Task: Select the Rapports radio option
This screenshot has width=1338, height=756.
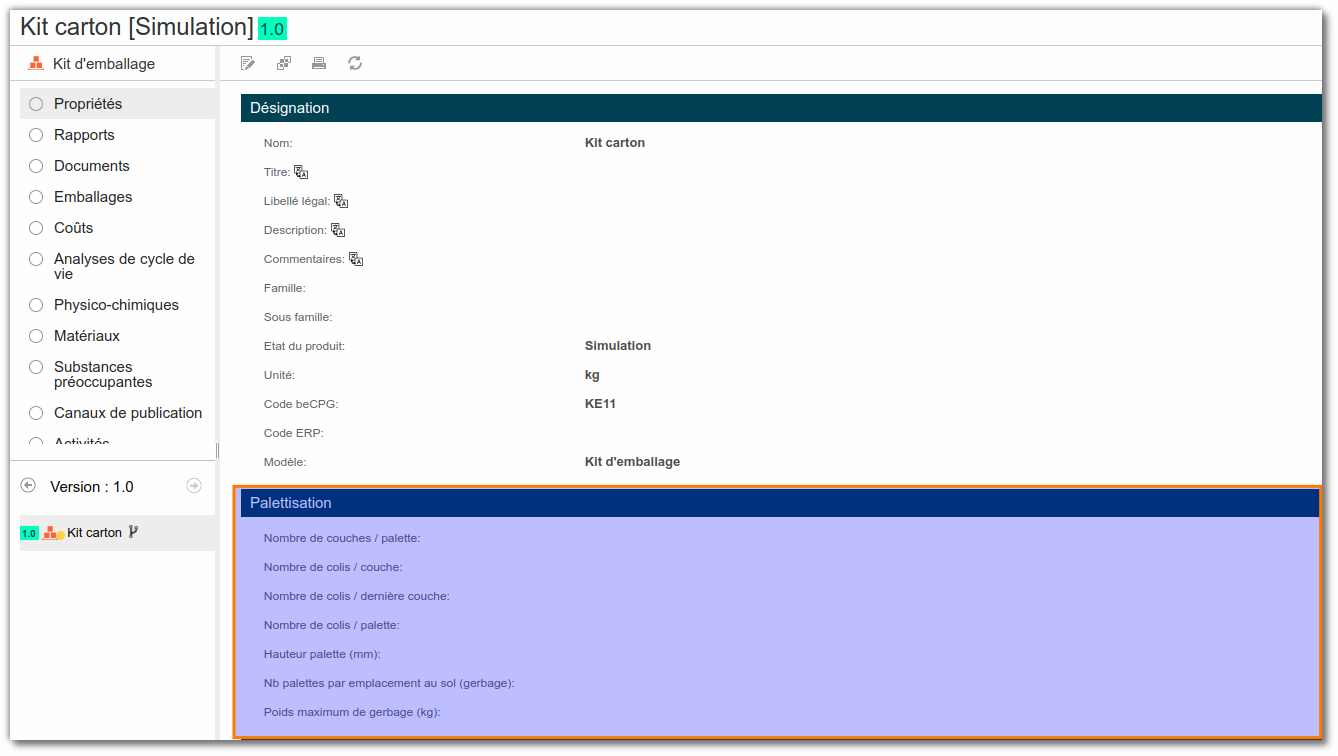Action: click(36, 135)
